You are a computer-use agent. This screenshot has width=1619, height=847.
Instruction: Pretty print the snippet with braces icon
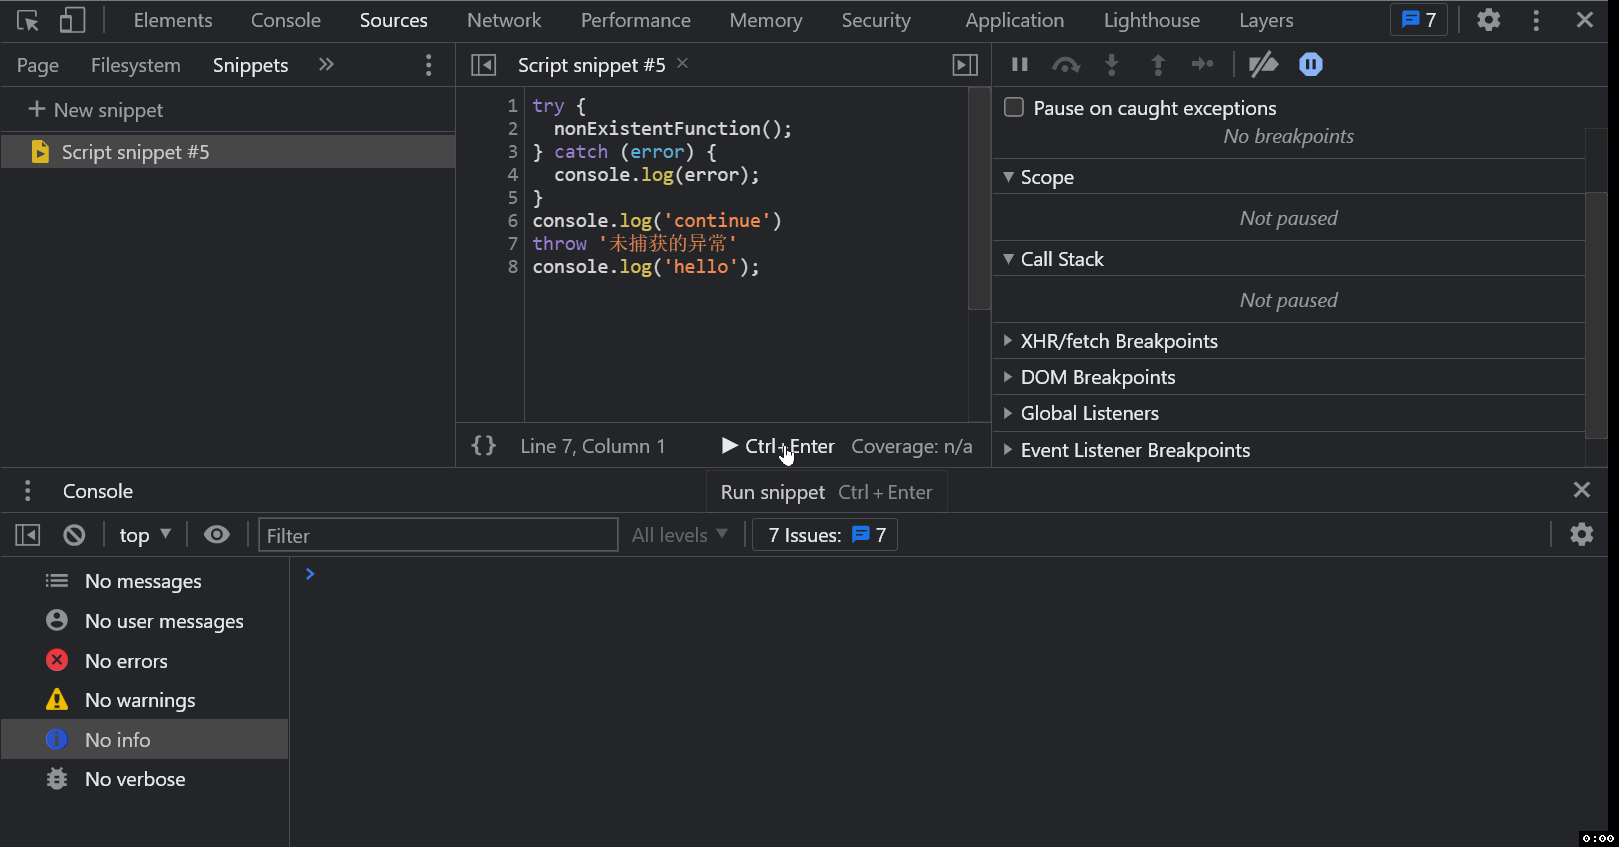(484, 446)
